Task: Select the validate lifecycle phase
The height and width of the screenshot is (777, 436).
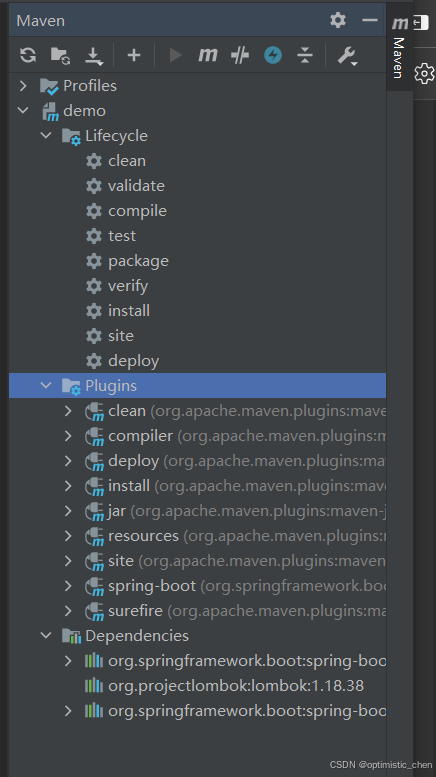Action: pos(136,186)
